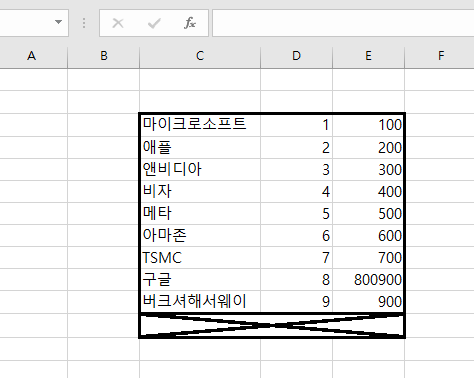Select the cell with value 200
The width and height of the screenshot is (474, 378).
[368, 147]
